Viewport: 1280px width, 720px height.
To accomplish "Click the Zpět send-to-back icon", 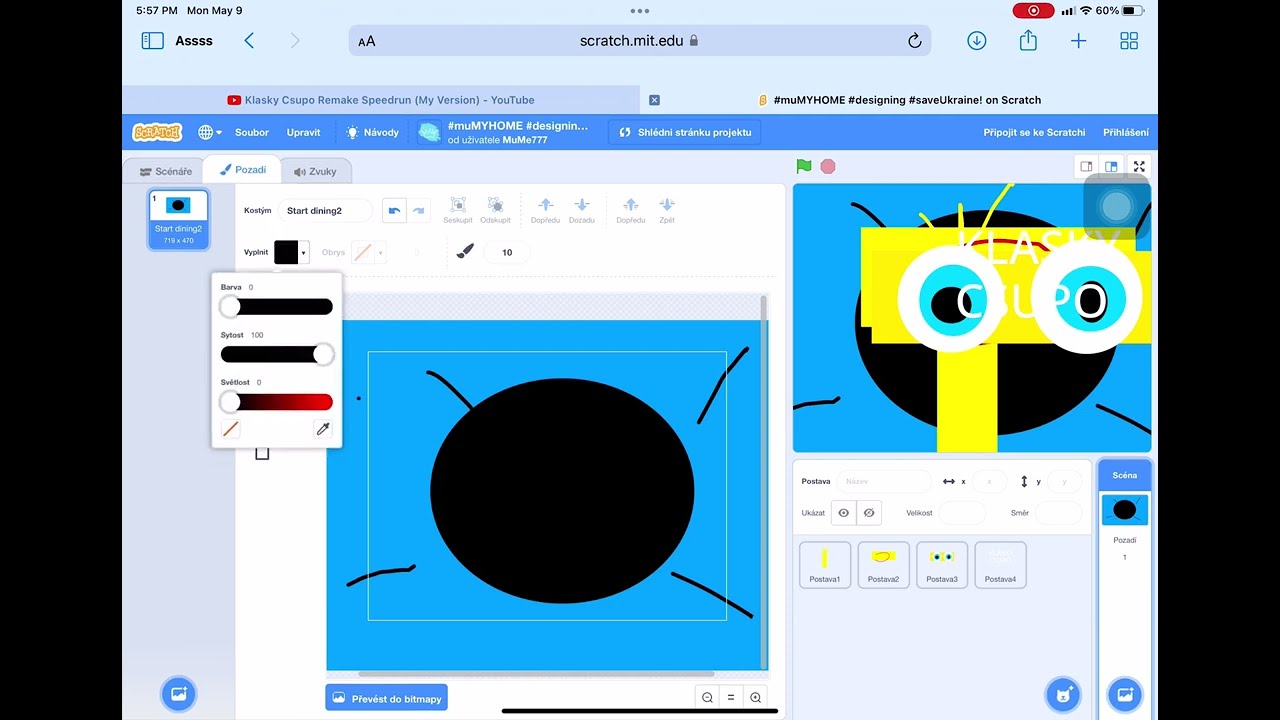I will click(667, 210).
